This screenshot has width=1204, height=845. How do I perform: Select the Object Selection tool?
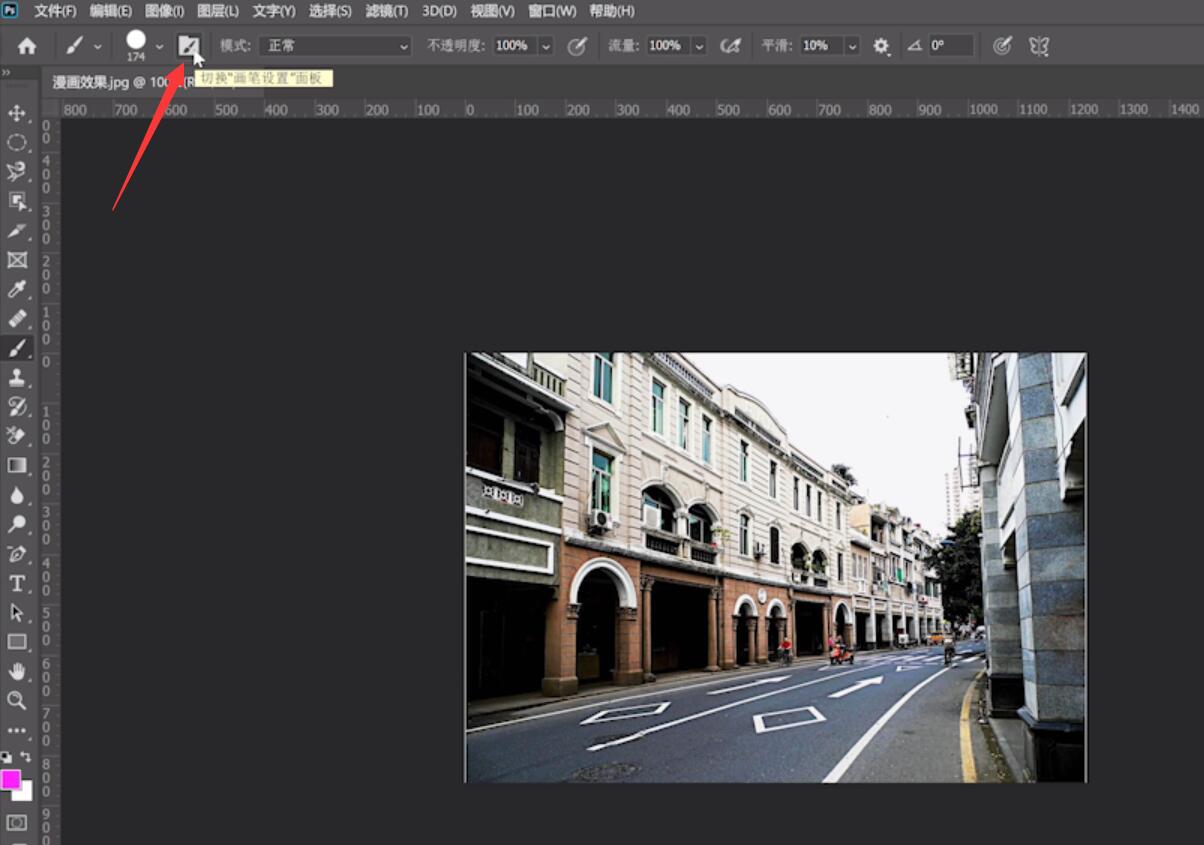point(17,201)
